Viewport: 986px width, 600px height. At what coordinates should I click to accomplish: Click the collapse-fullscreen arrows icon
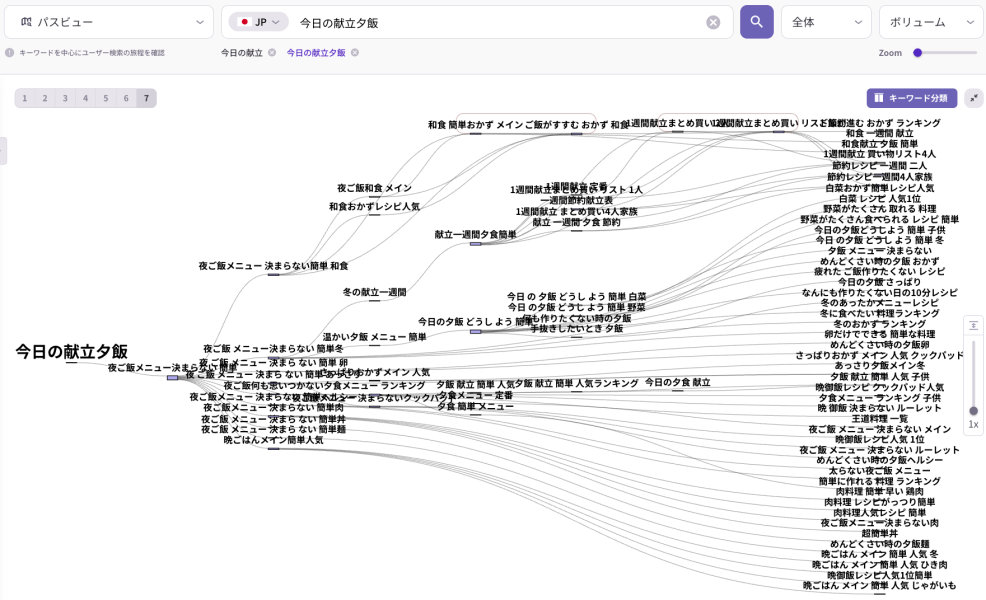tap(974, 98)
